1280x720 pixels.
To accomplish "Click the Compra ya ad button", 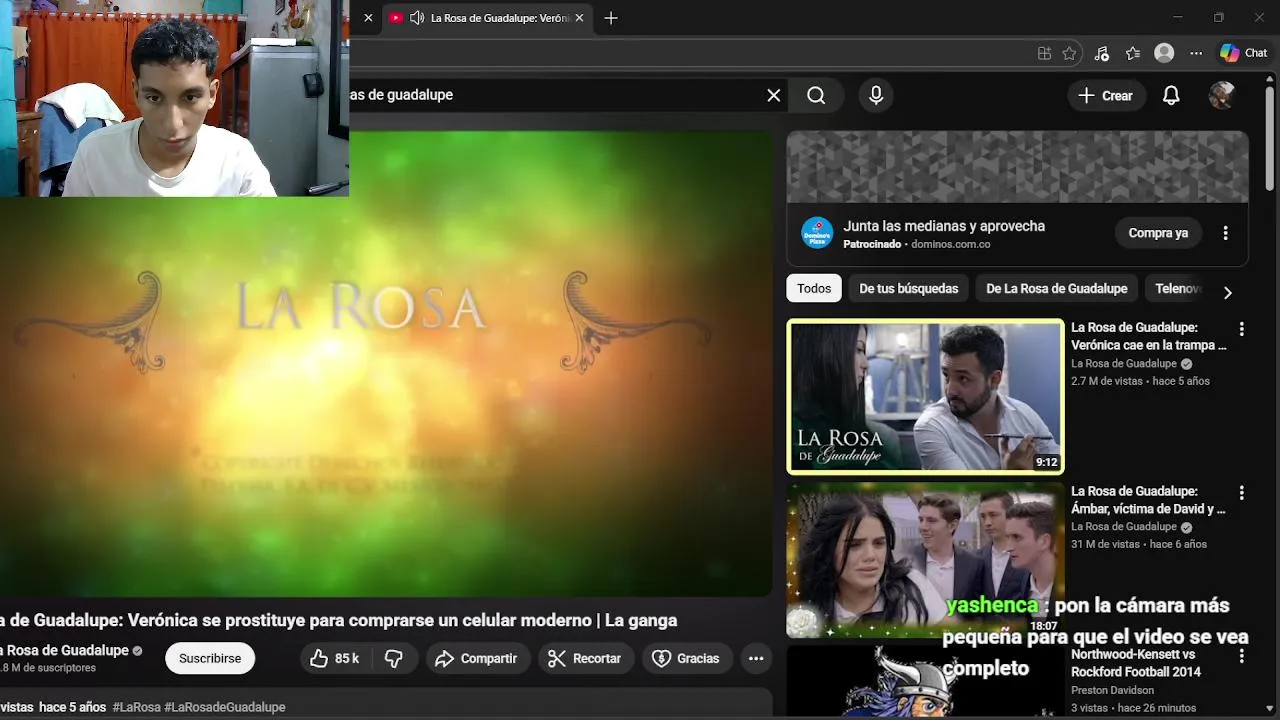I will click(x=1158, y=233).
